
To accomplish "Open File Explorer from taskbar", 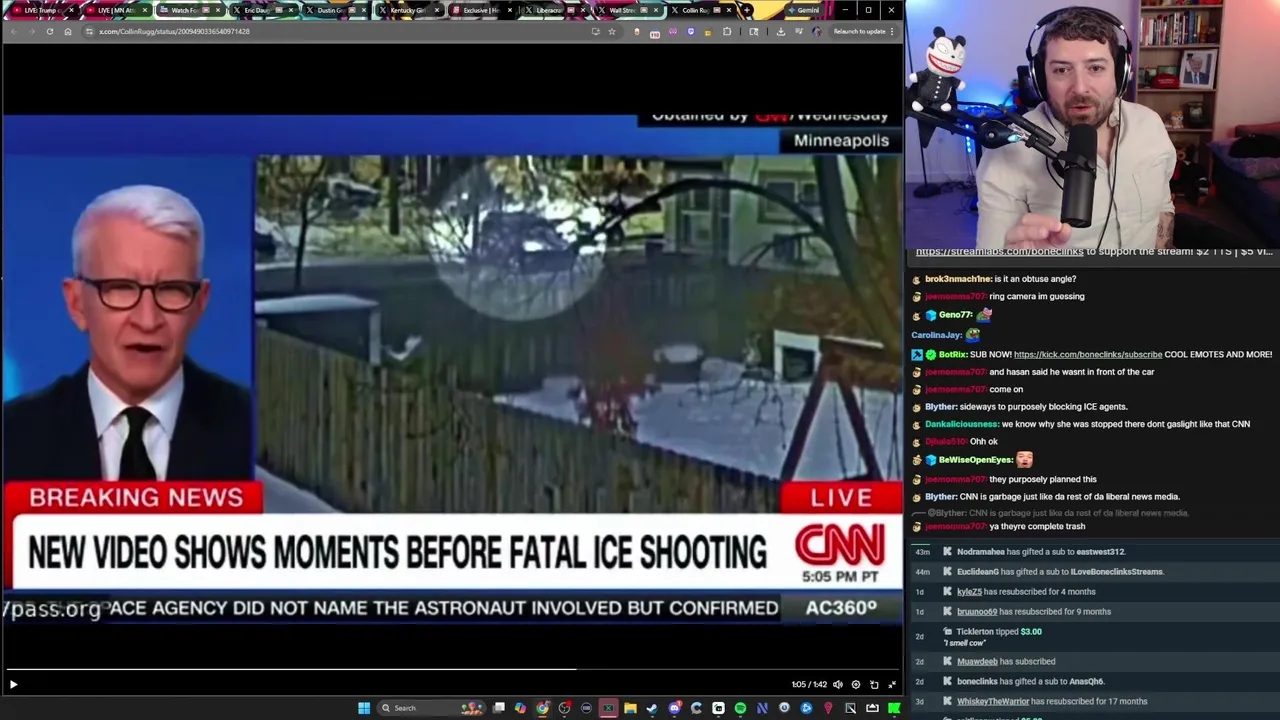I will point(630,708).
